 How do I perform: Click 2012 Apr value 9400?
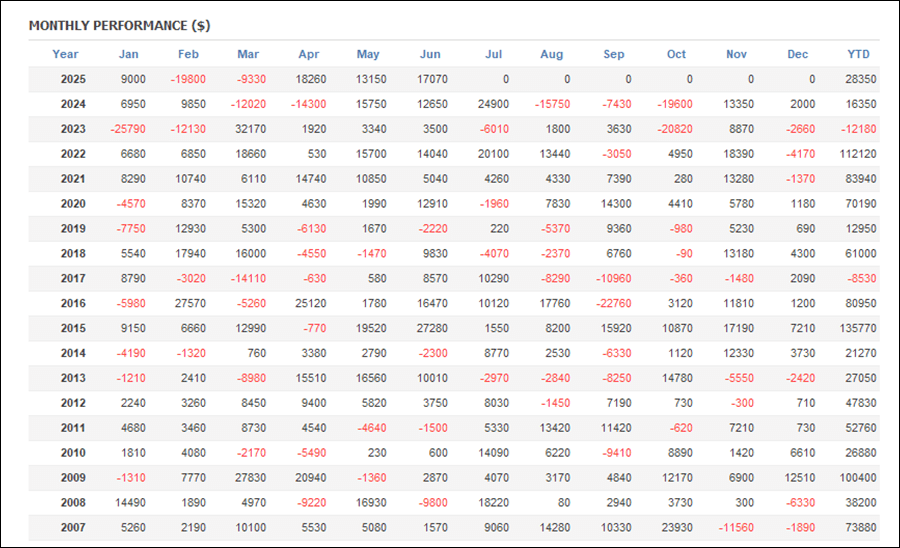point(313,403)
